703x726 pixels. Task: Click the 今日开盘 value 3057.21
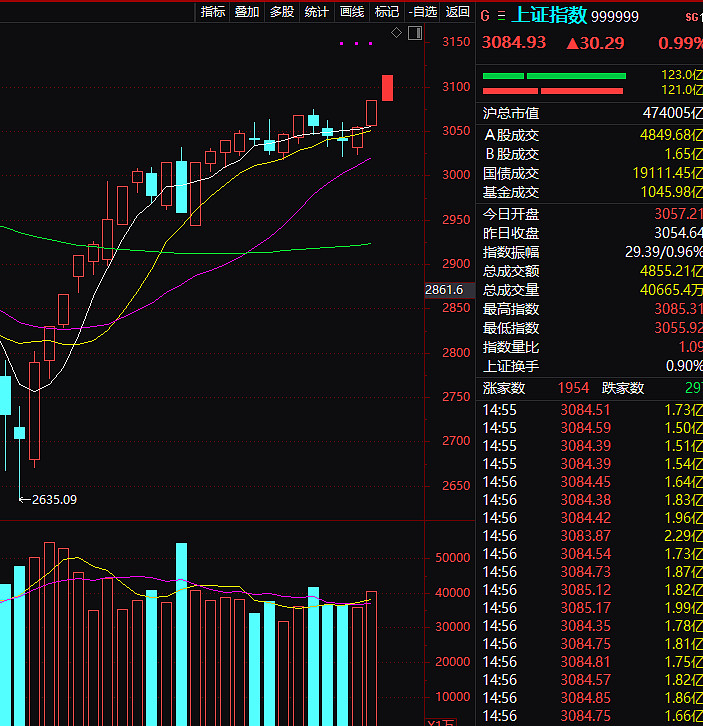pos(678,214)
